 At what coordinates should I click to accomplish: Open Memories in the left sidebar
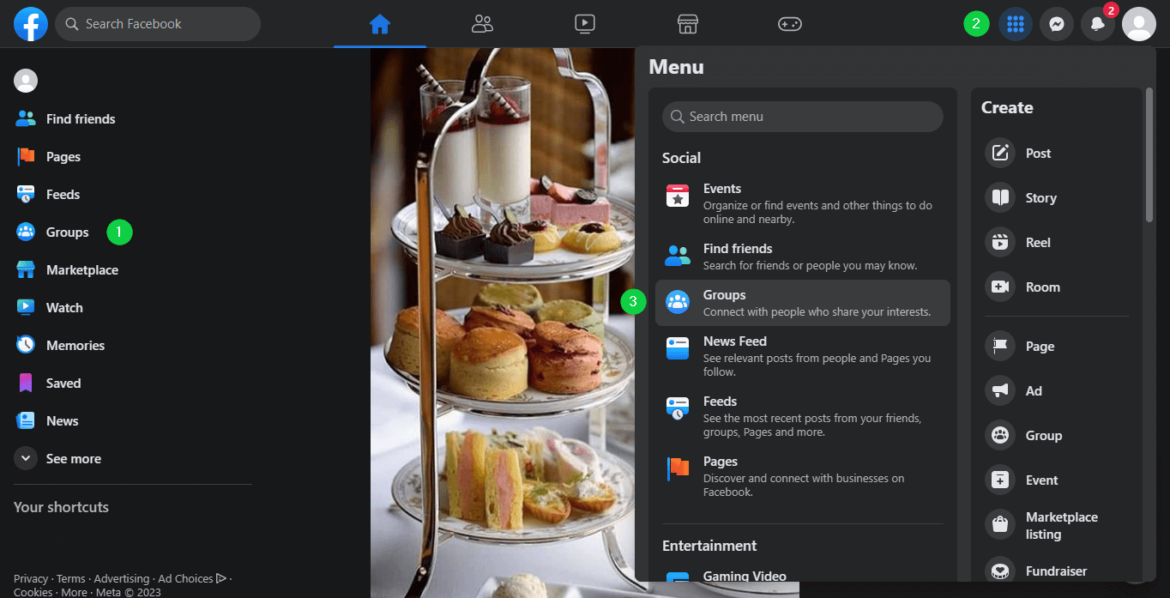click(74, 345)
